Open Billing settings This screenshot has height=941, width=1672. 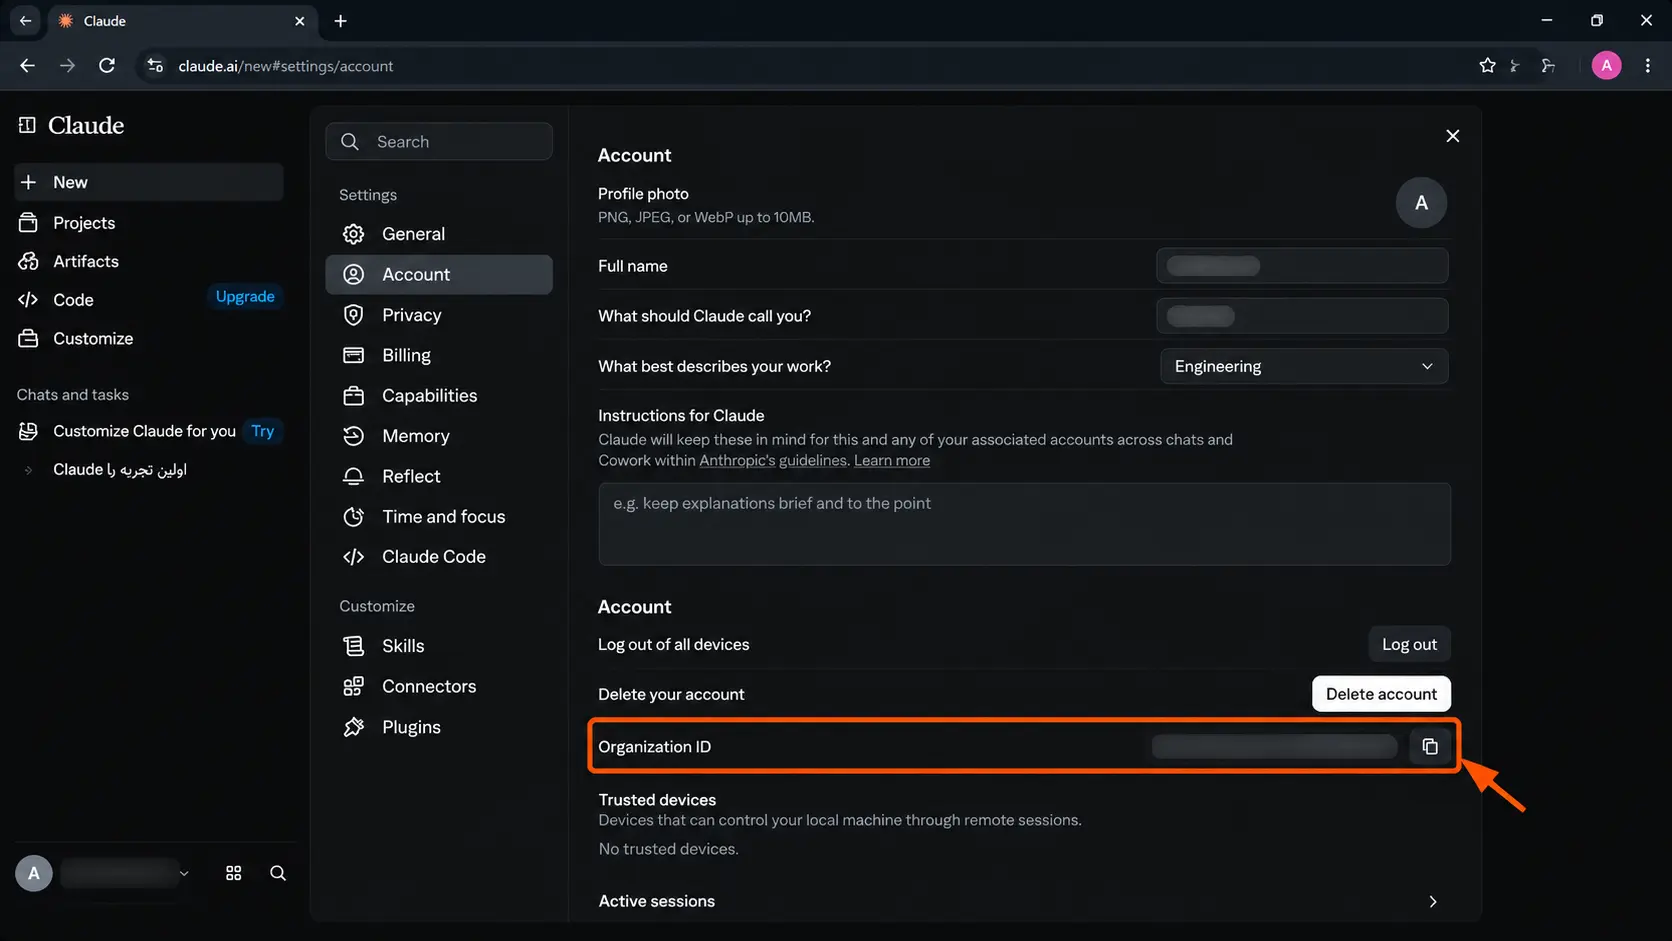coord(439,355)
